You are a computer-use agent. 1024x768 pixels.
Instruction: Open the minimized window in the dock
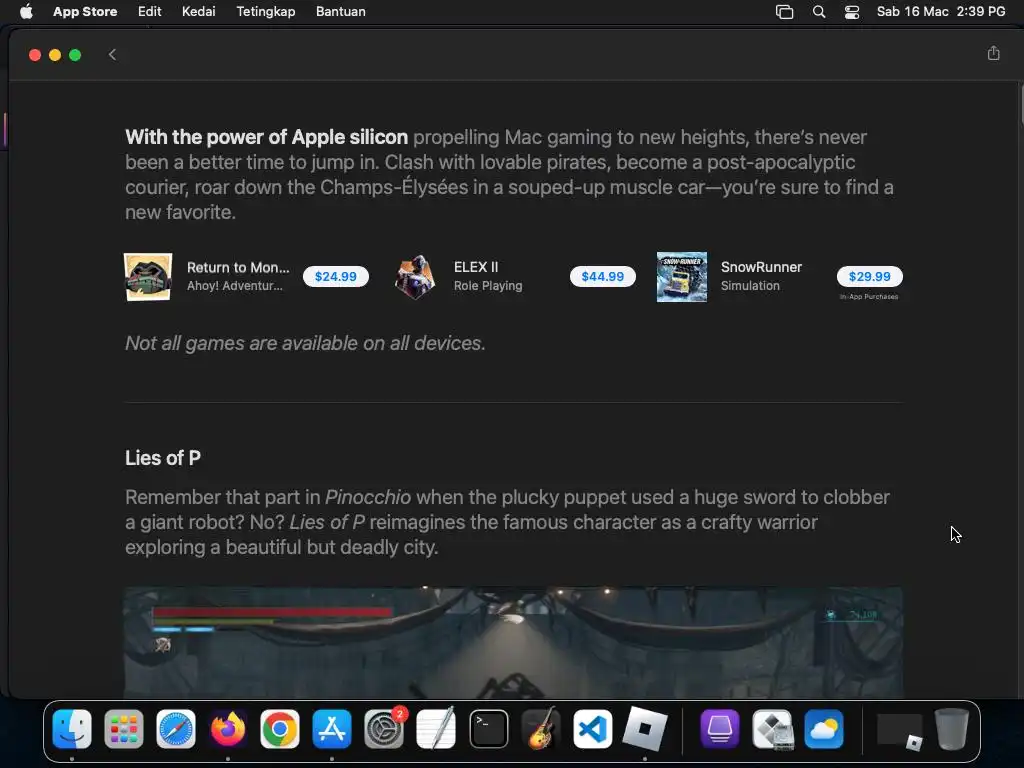[x=900, y=730]
